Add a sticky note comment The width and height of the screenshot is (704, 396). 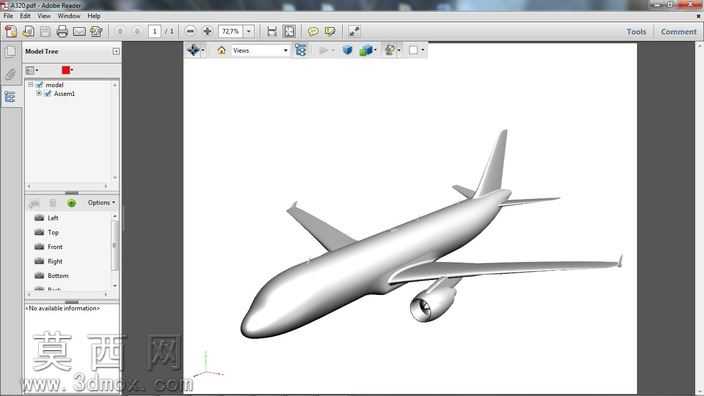click(x=313, y=31)
